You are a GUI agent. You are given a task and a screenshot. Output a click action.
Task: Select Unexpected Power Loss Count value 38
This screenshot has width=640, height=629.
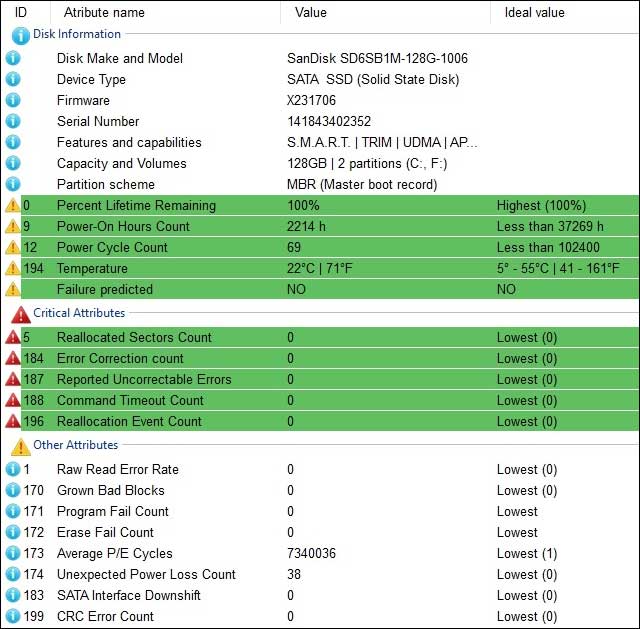tap(294, 574)
